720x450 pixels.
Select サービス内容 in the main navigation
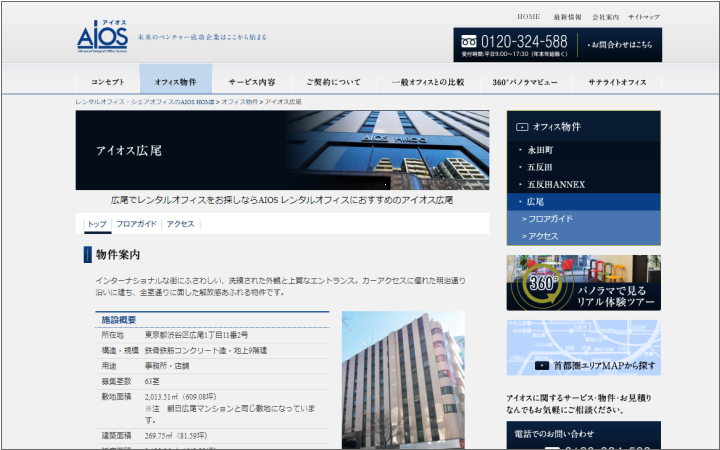click(252, 82)
